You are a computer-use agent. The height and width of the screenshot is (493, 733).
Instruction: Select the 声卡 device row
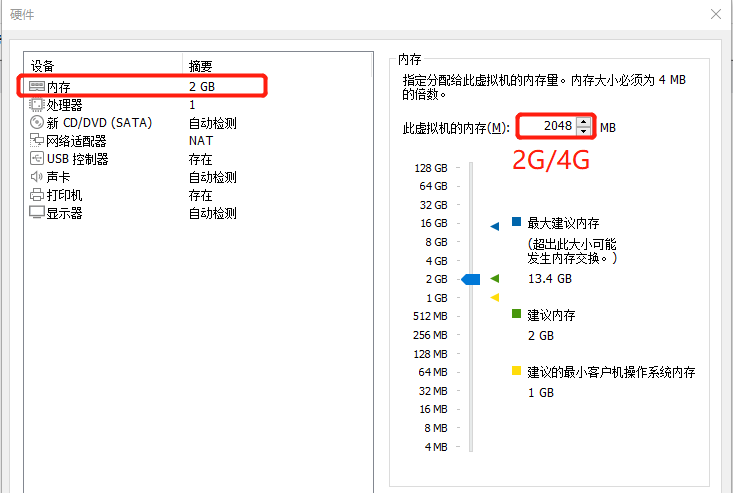coord(199,177)
